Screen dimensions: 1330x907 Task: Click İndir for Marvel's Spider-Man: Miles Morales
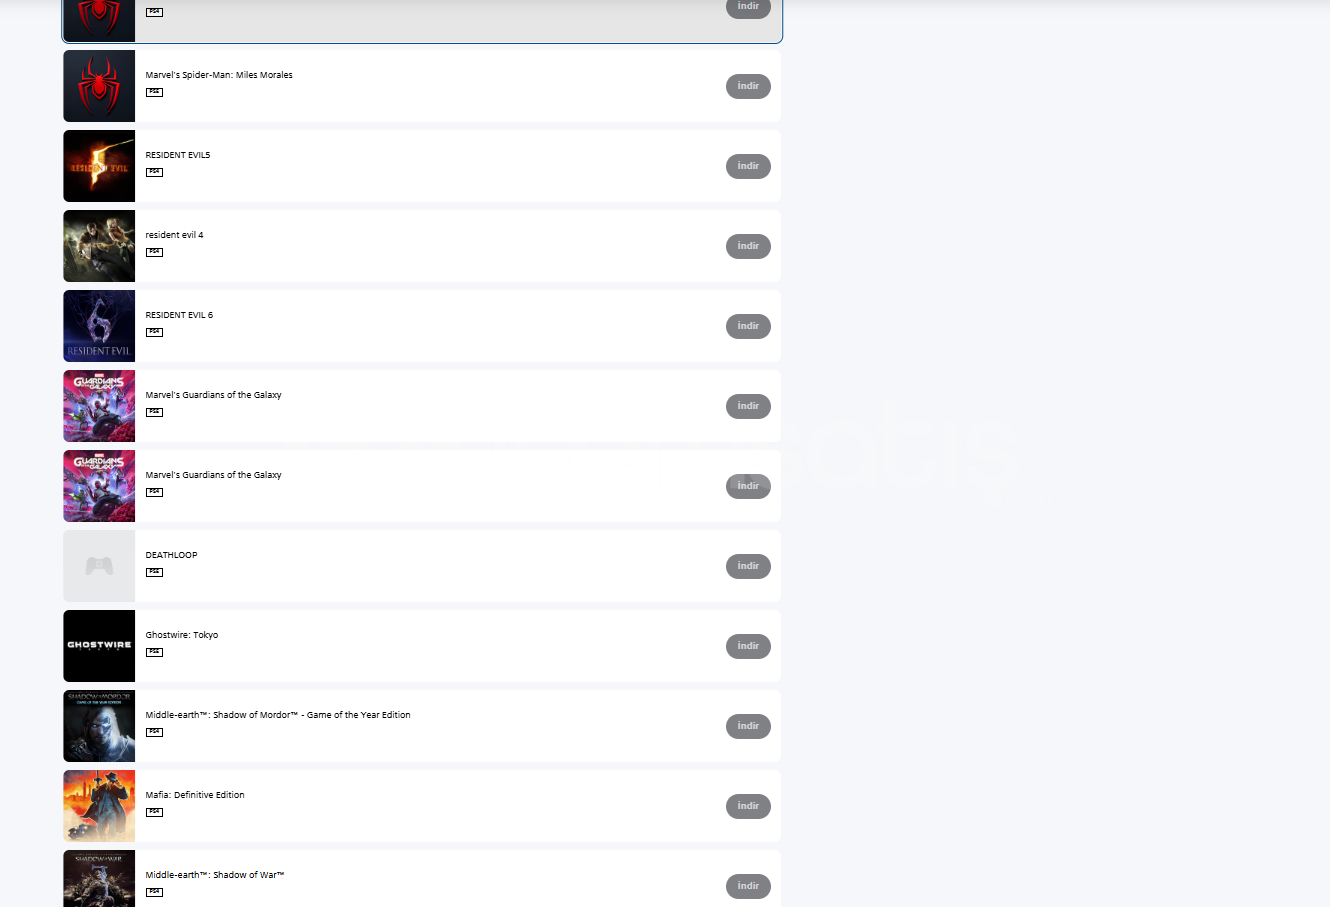point(748,86)
